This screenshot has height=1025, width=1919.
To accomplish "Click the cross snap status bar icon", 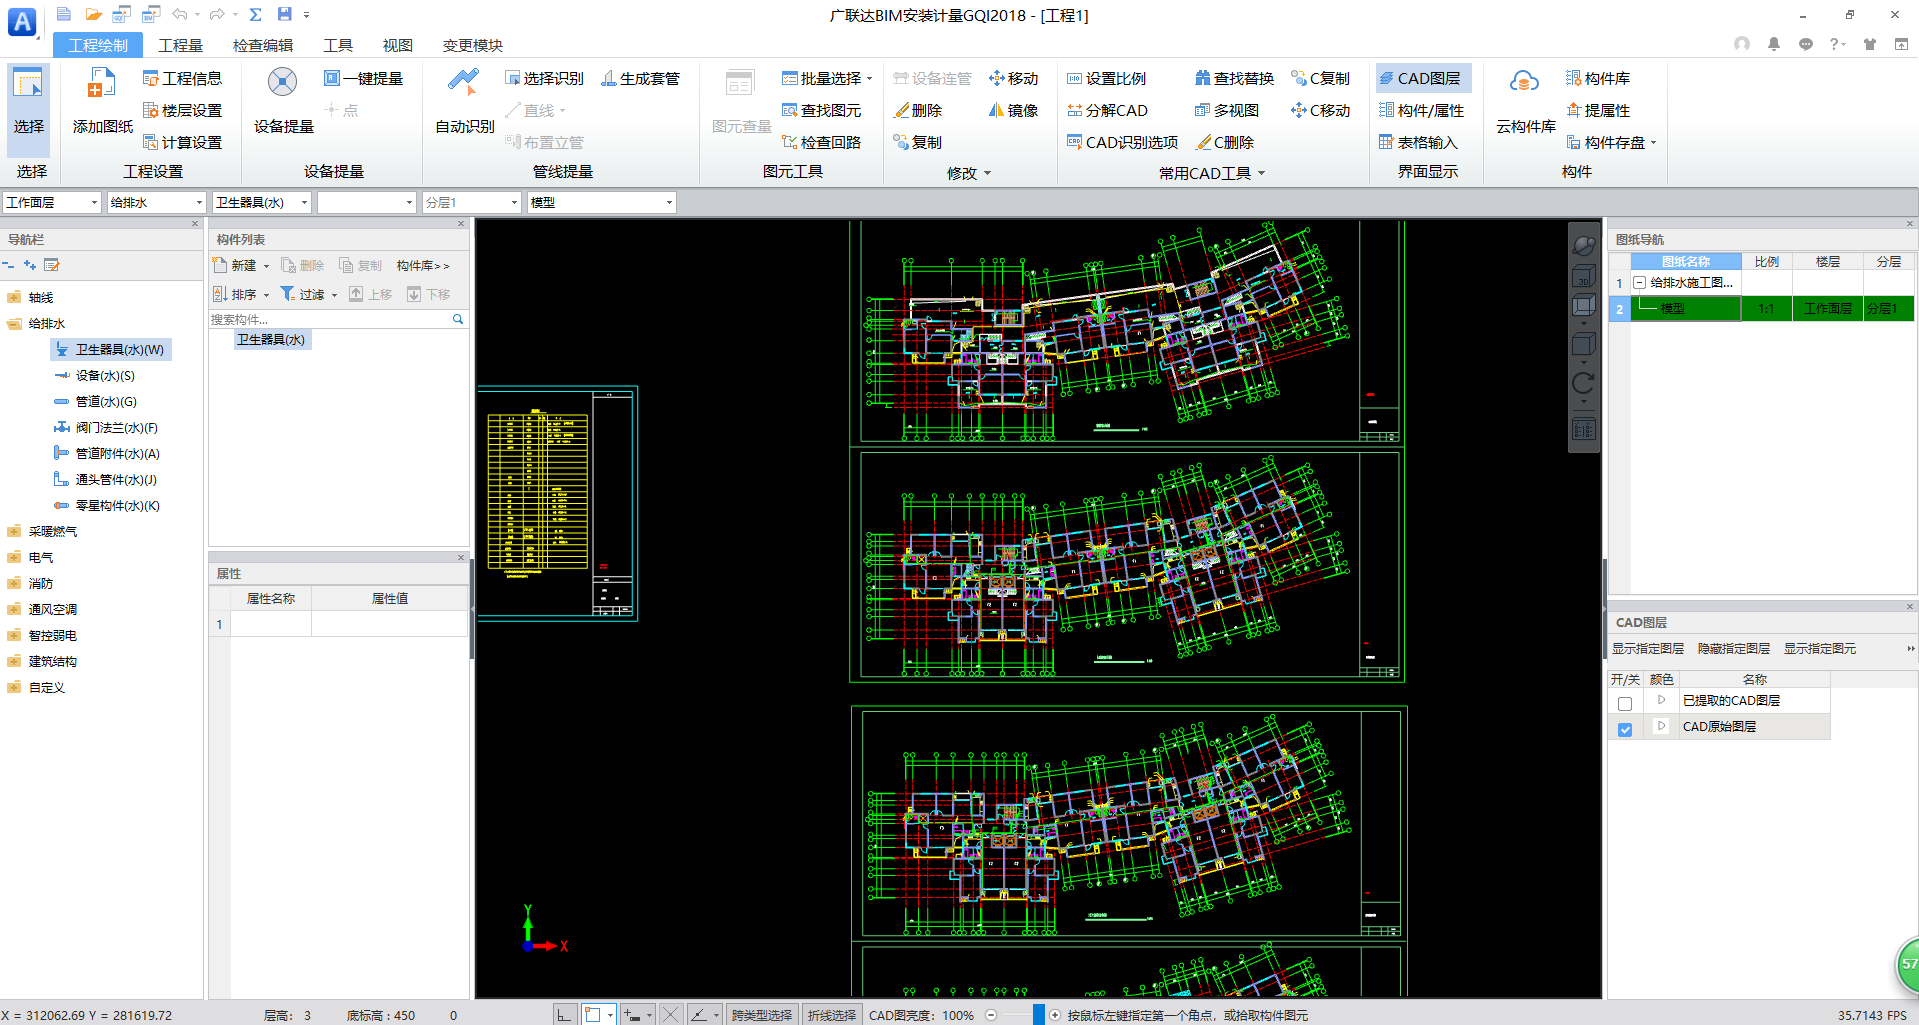I will [670, 1015].
